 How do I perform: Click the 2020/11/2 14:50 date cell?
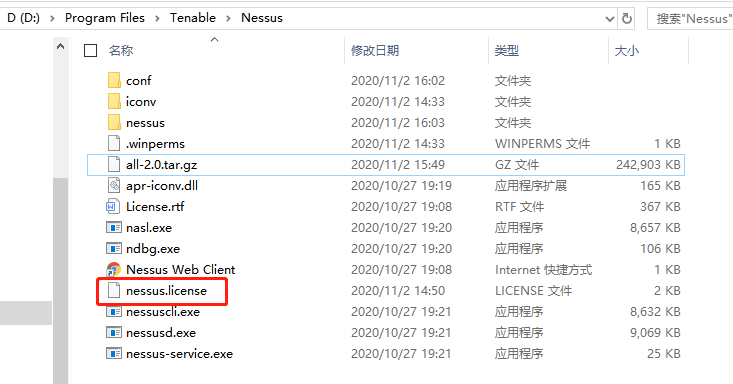click(x=398, y=290)
